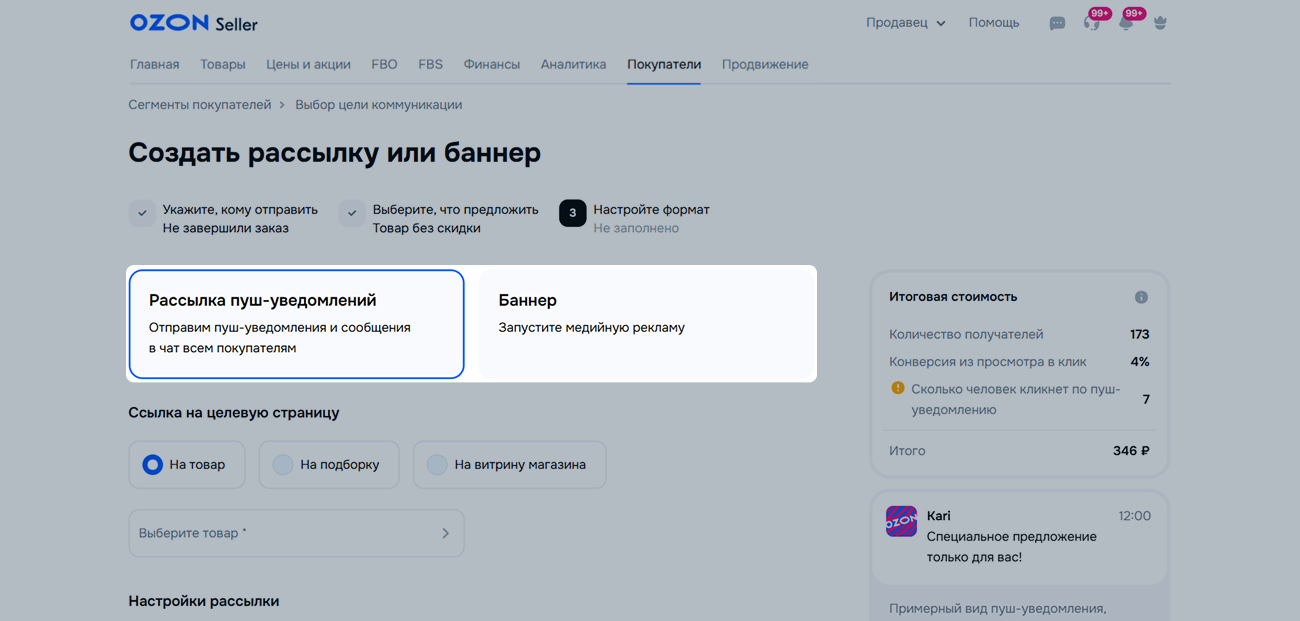Open the chat messages icon
Viewport: 1300px width, 621px height.
(x=1057, y=23)
